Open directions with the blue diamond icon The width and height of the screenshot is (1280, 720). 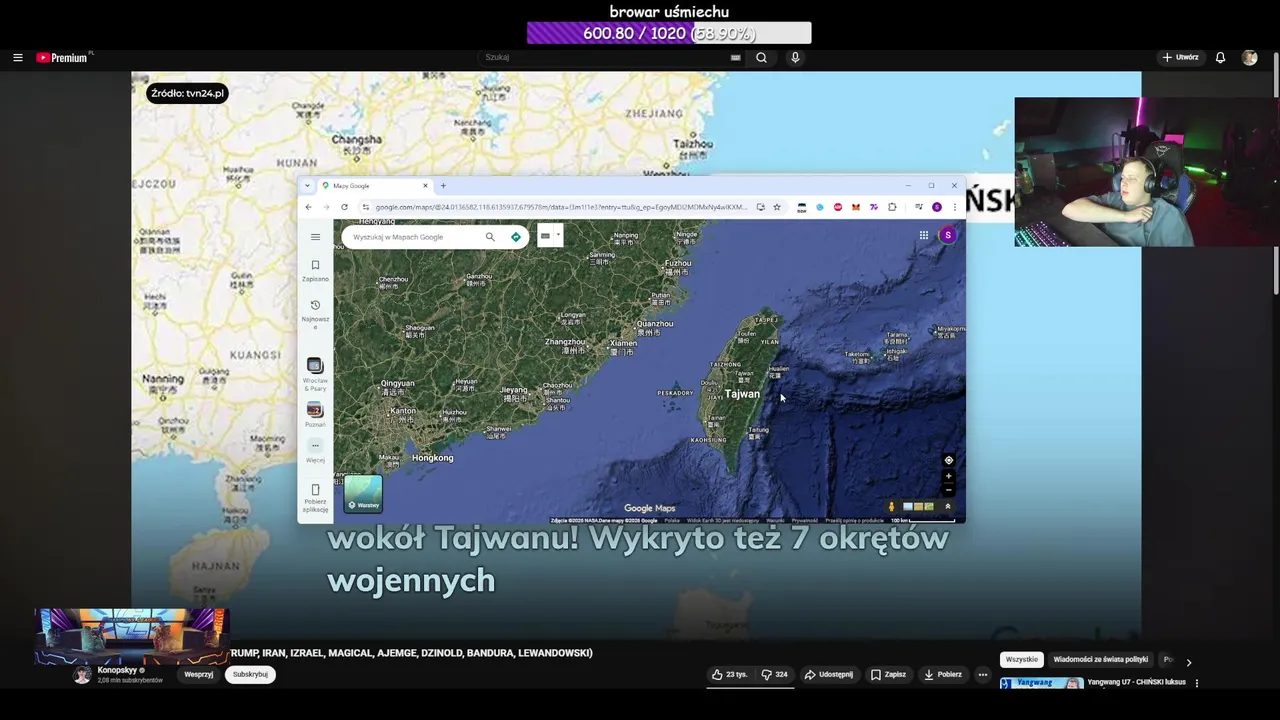[516, 237]
